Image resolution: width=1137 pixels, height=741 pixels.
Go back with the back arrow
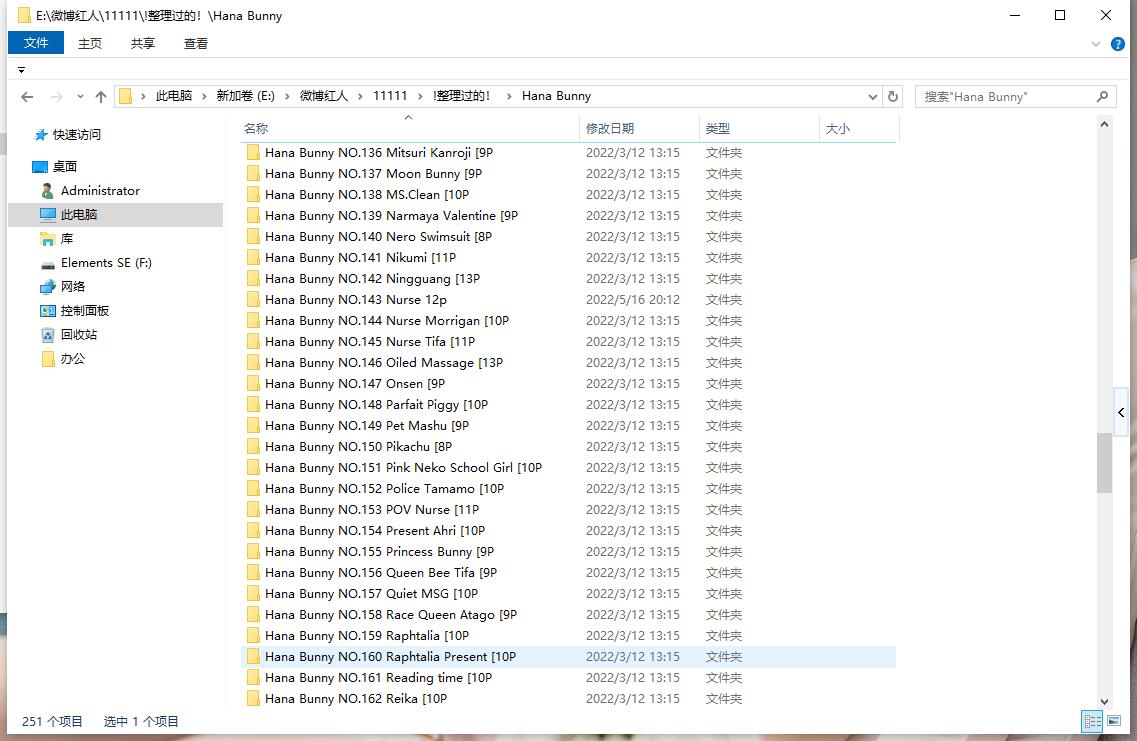coord(27,96)
